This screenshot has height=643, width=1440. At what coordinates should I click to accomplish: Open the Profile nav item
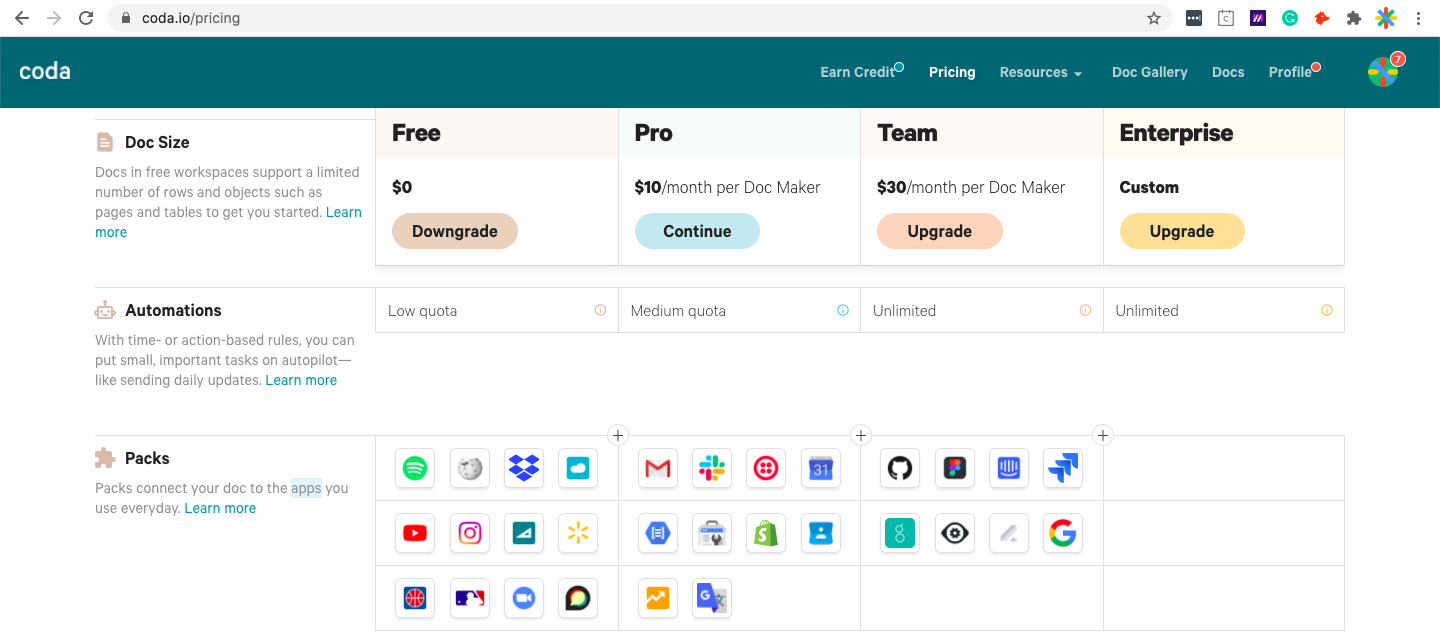[x=1290, y=72]
